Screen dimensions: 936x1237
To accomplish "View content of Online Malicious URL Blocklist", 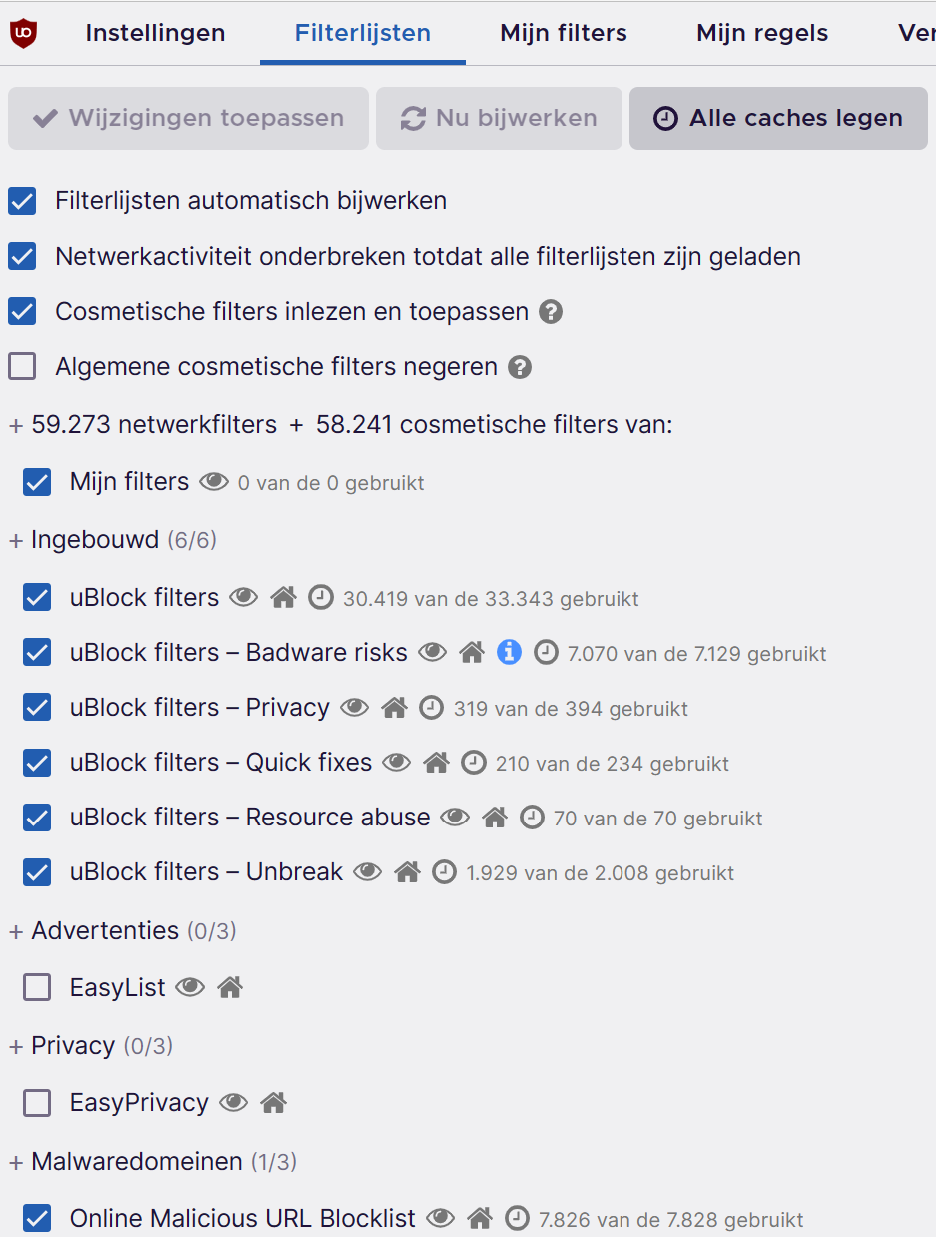I will (440, 1219).
